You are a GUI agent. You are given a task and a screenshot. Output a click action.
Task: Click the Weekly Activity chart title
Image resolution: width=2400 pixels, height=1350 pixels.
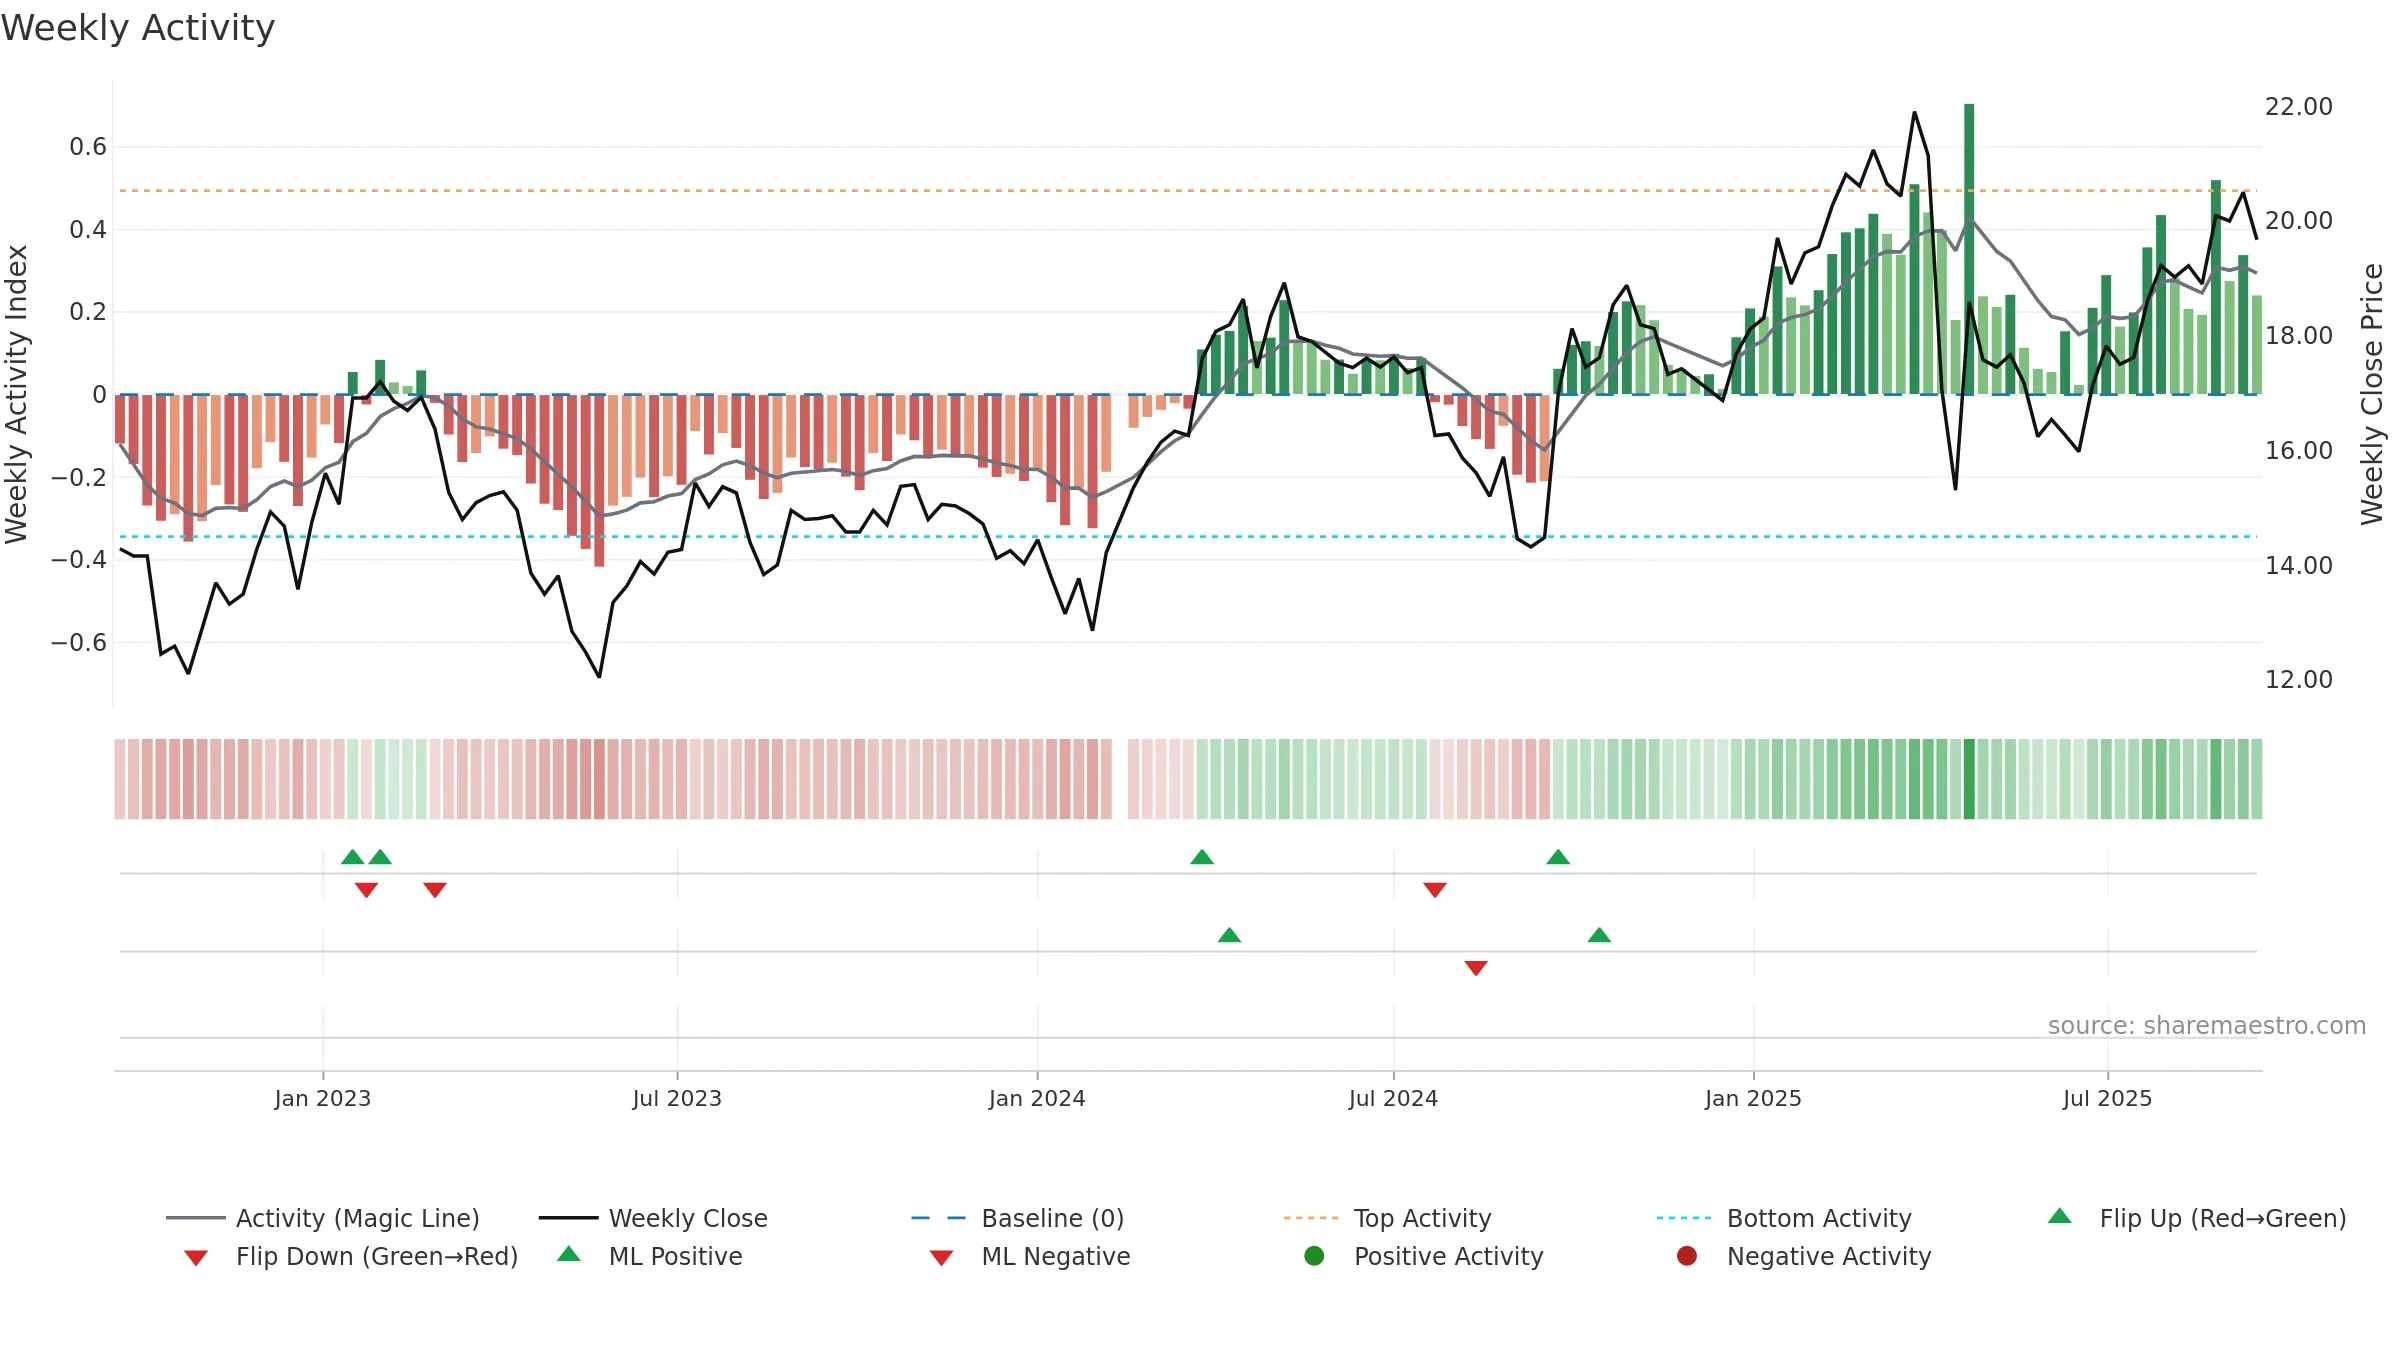click(138, 28)
